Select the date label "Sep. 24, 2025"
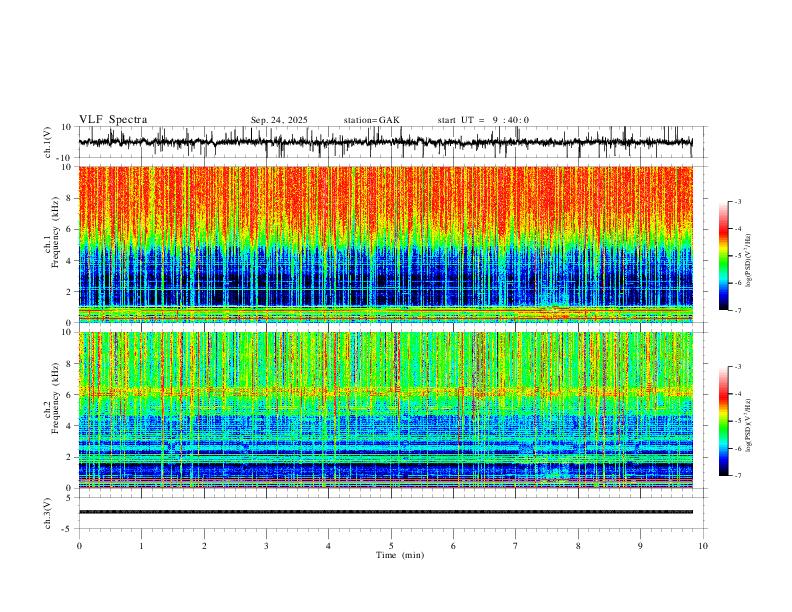 coord(279,120)
